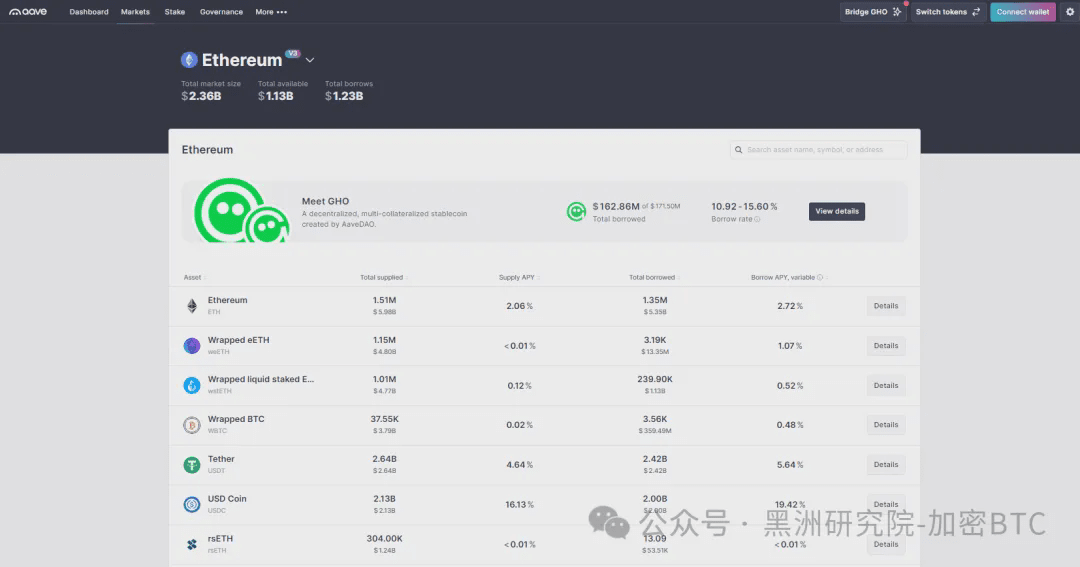The width and height of the screenshot is (1080, 567).
Task: Click Tether borrow APY 5.64%
Action: pyautogui.click(x=789, y=465)
